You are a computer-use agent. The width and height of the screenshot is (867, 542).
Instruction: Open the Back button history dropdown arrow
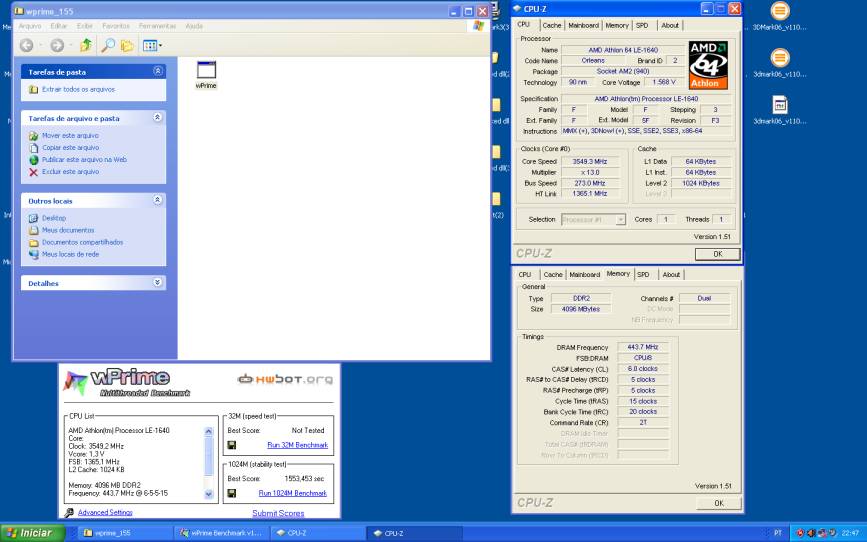(40, 45)
